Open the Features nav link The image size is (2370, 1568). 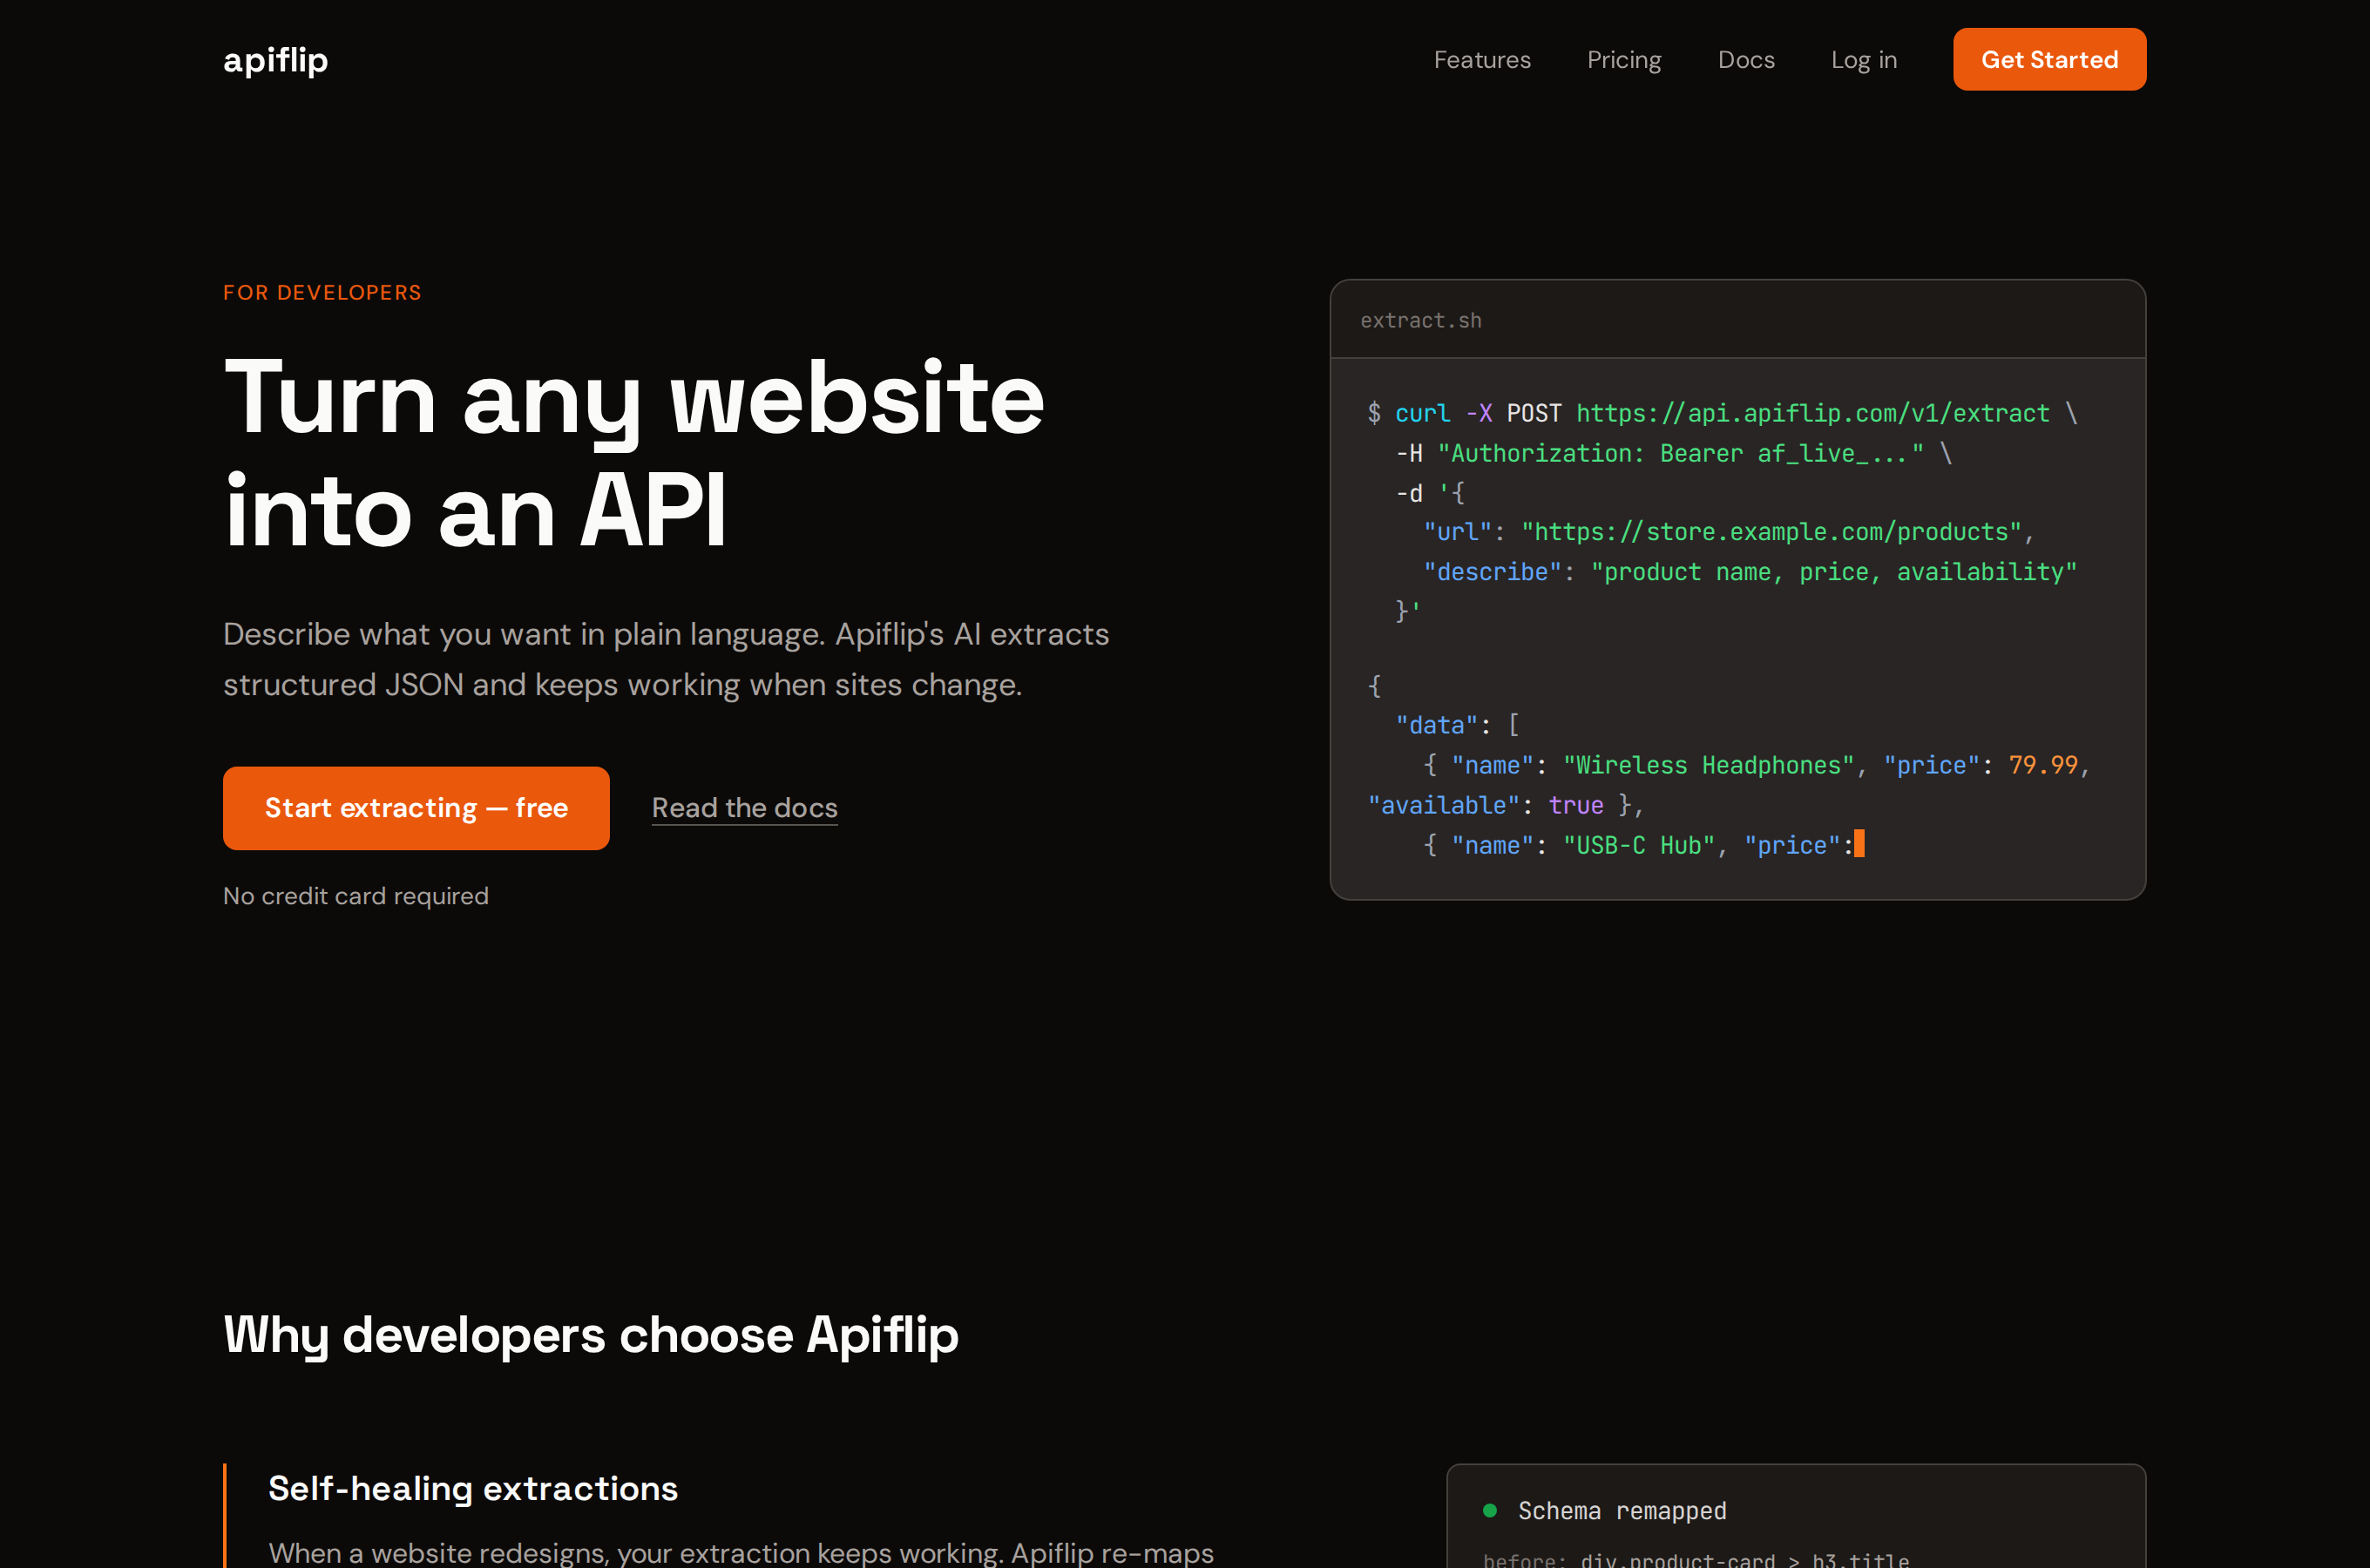click(1482, 60)
